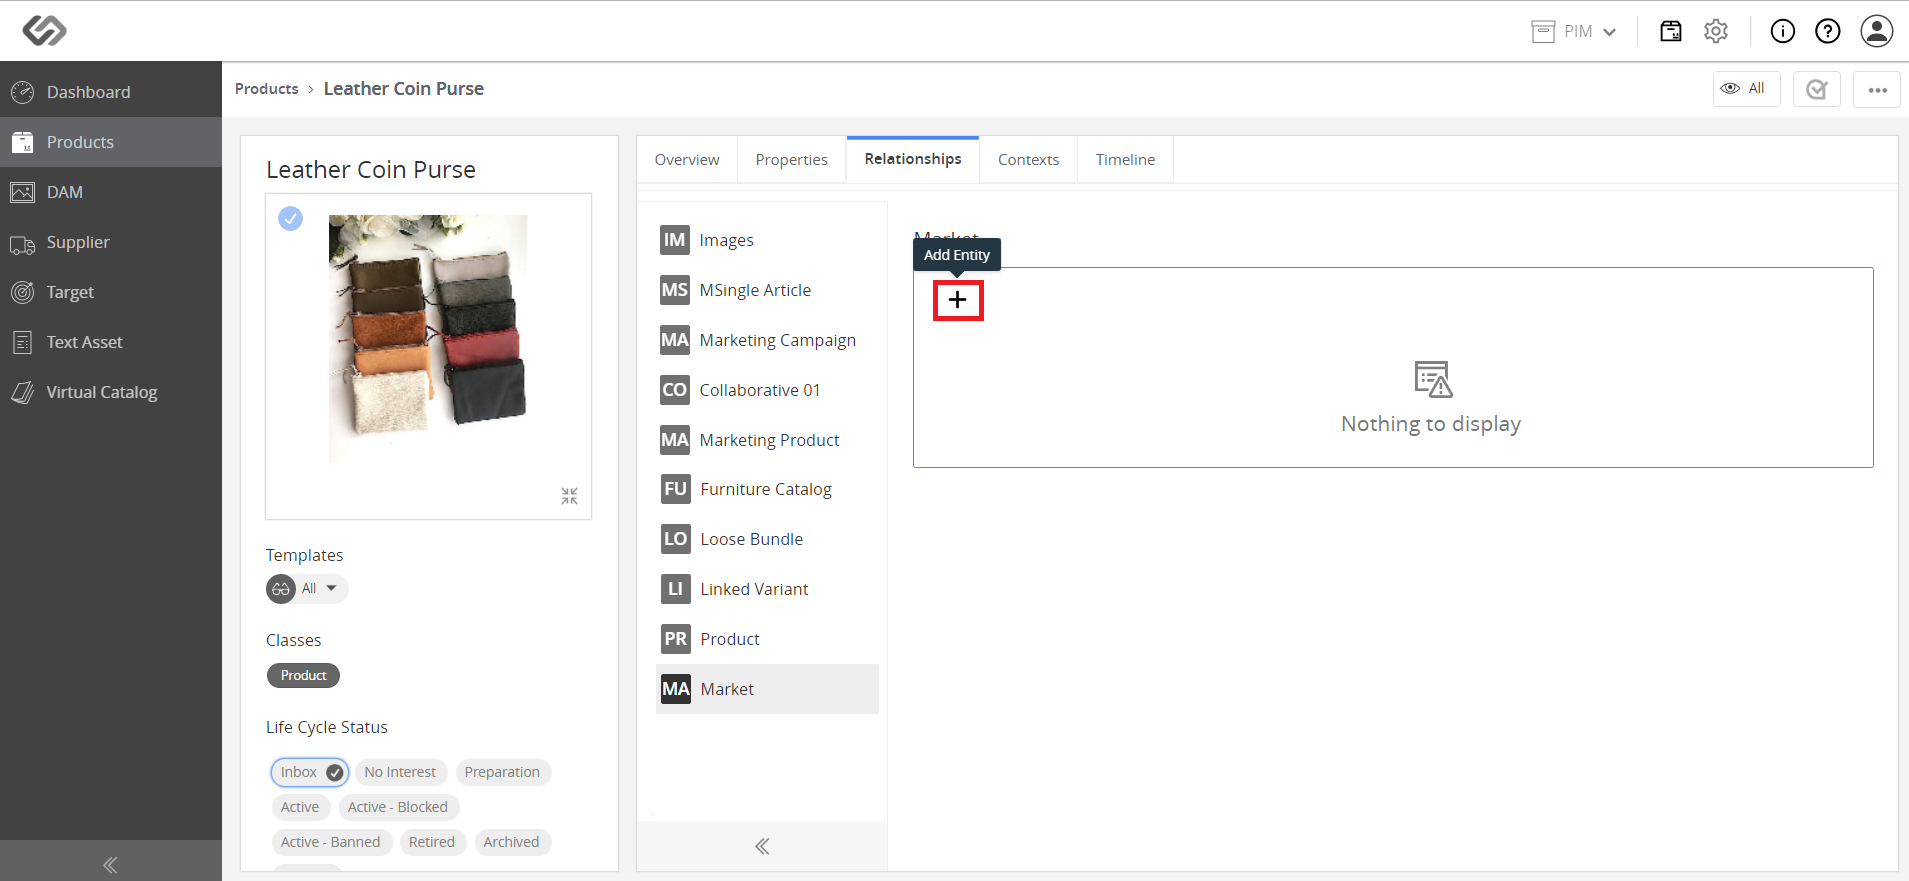Open the Marketing Campaign relationship
1909x881 pixels.
[767, 340]
